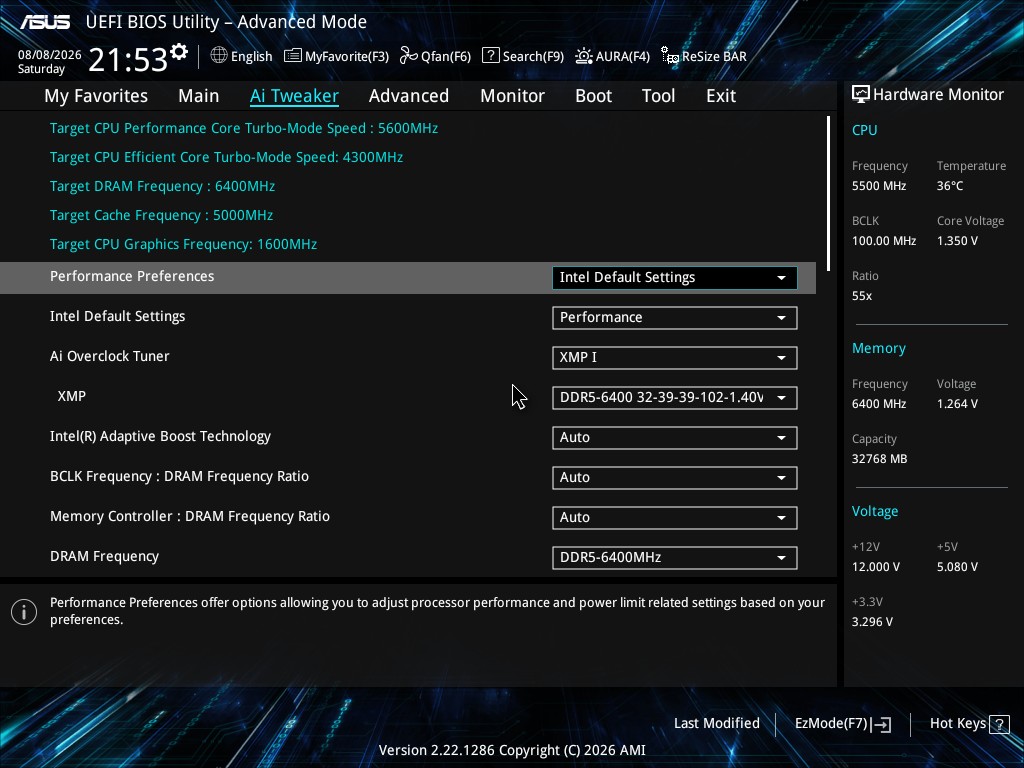Click BCLK Frequency : DRAM Frequency Ratio label

click(x=179, y=476)
